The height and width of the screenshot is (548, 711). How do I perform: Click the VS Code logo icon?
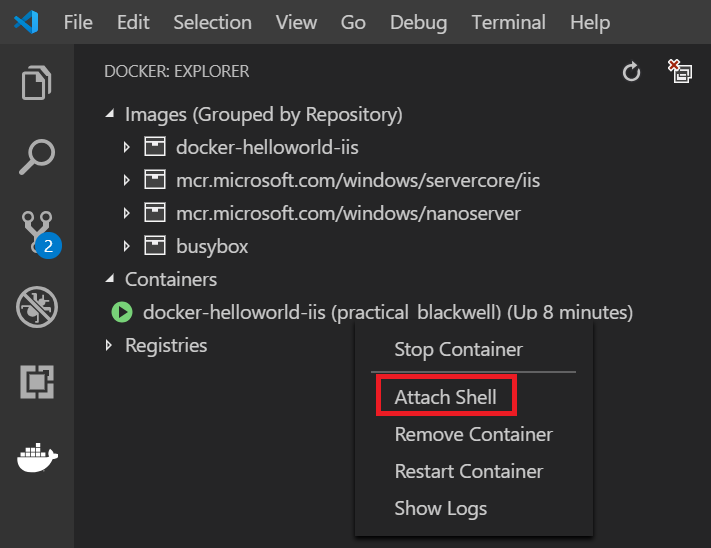click(x=26, y=22)
